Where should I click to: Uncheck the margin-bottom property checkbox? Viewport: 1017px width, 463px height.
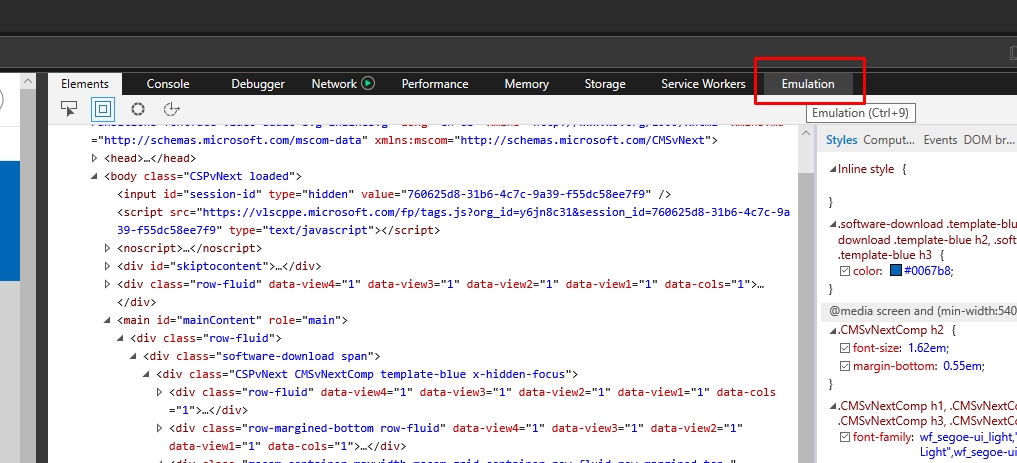pyautogui.click(x=844, y=366)
